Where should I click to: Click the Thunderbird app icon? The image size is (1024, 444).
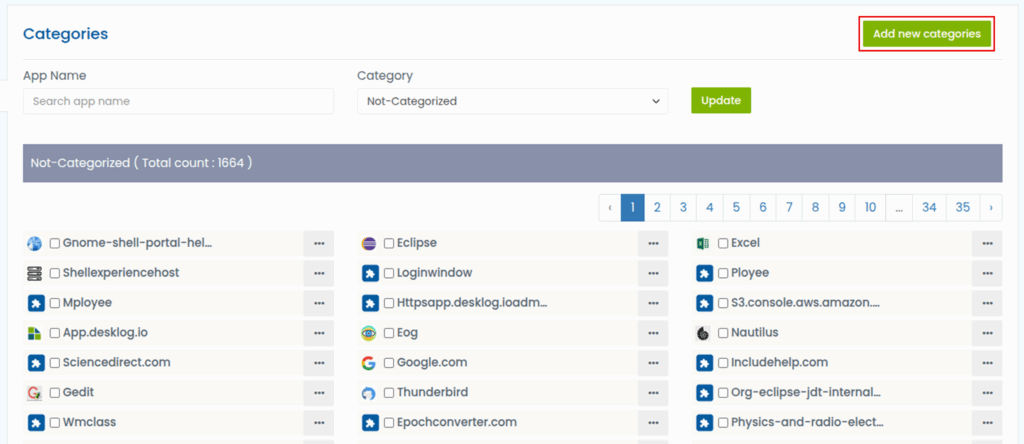369,393
